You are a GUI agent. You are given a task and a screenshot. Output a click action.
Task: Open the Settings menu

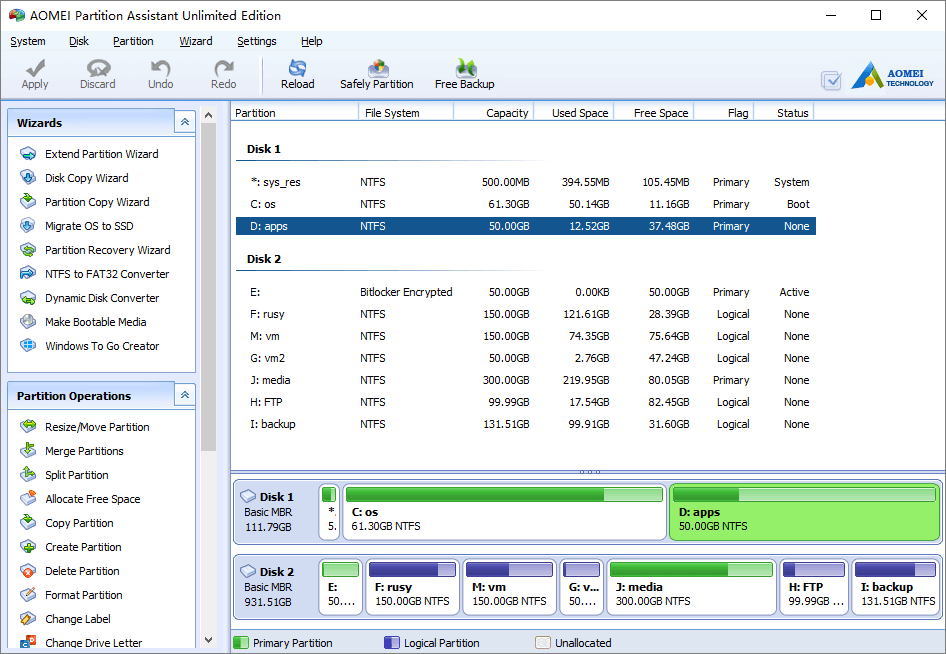[x=256, y=41]
